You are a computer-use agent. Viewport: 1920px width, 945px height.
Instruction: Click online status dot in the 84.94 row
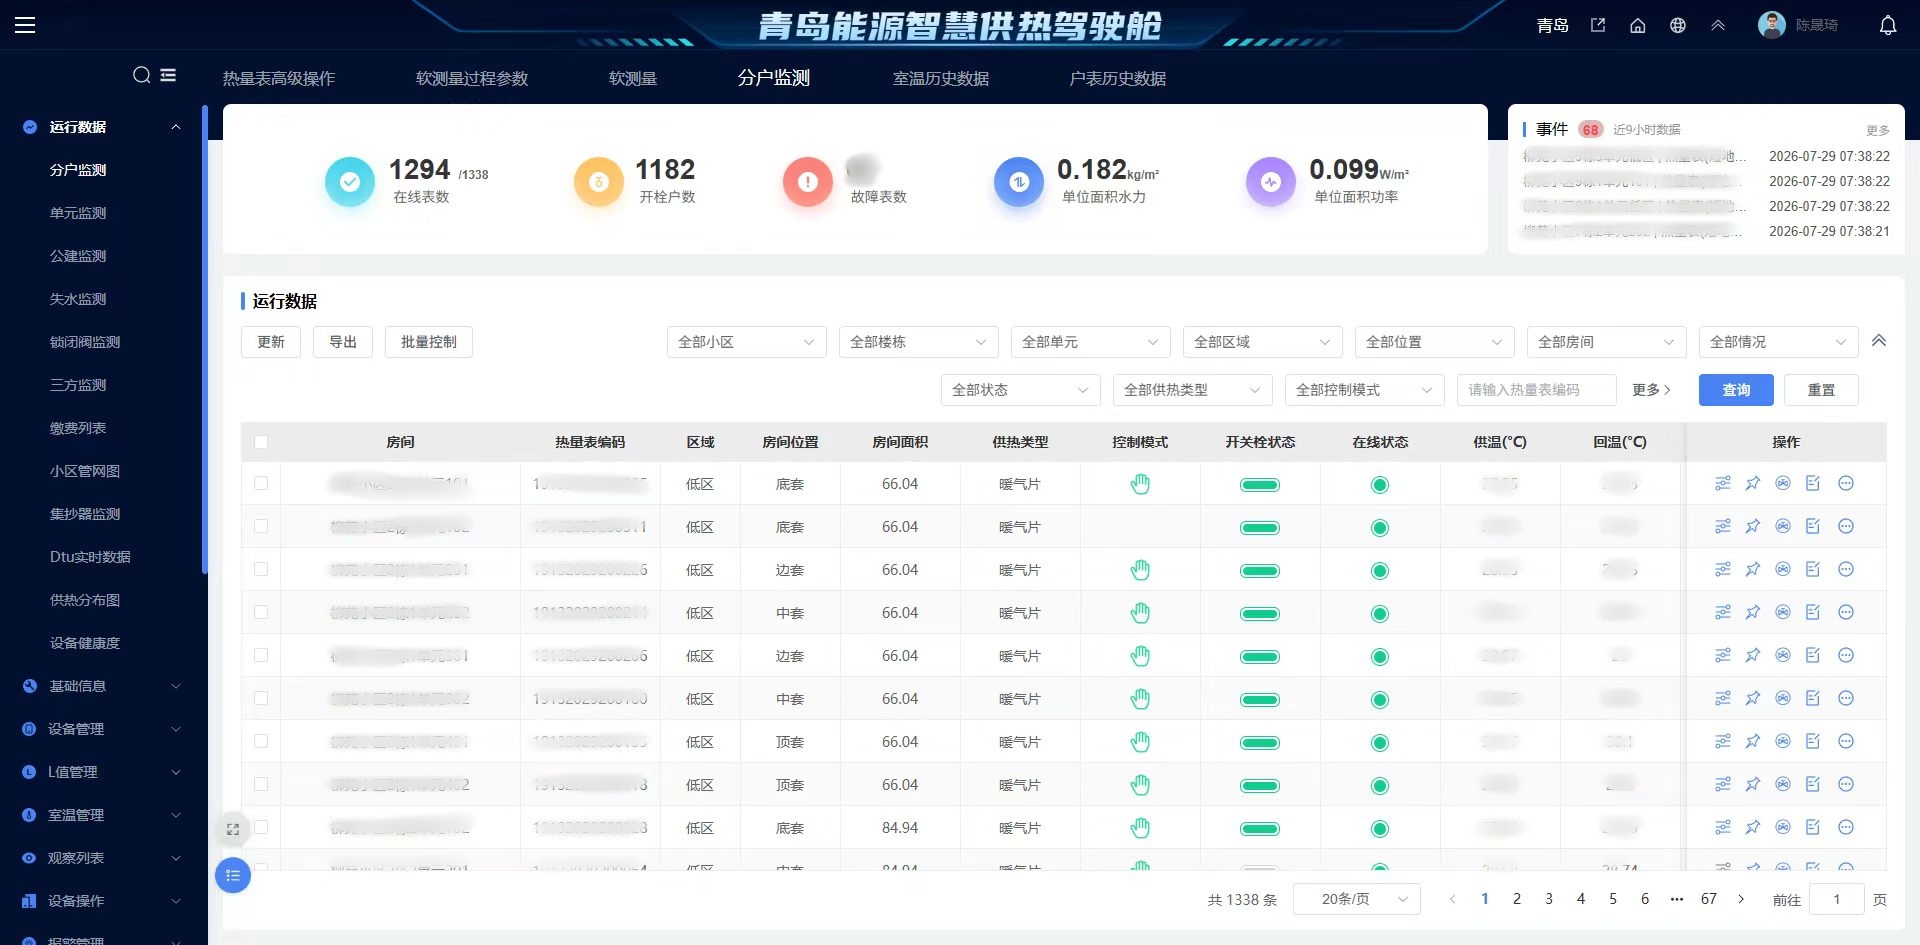point(1380,829)
